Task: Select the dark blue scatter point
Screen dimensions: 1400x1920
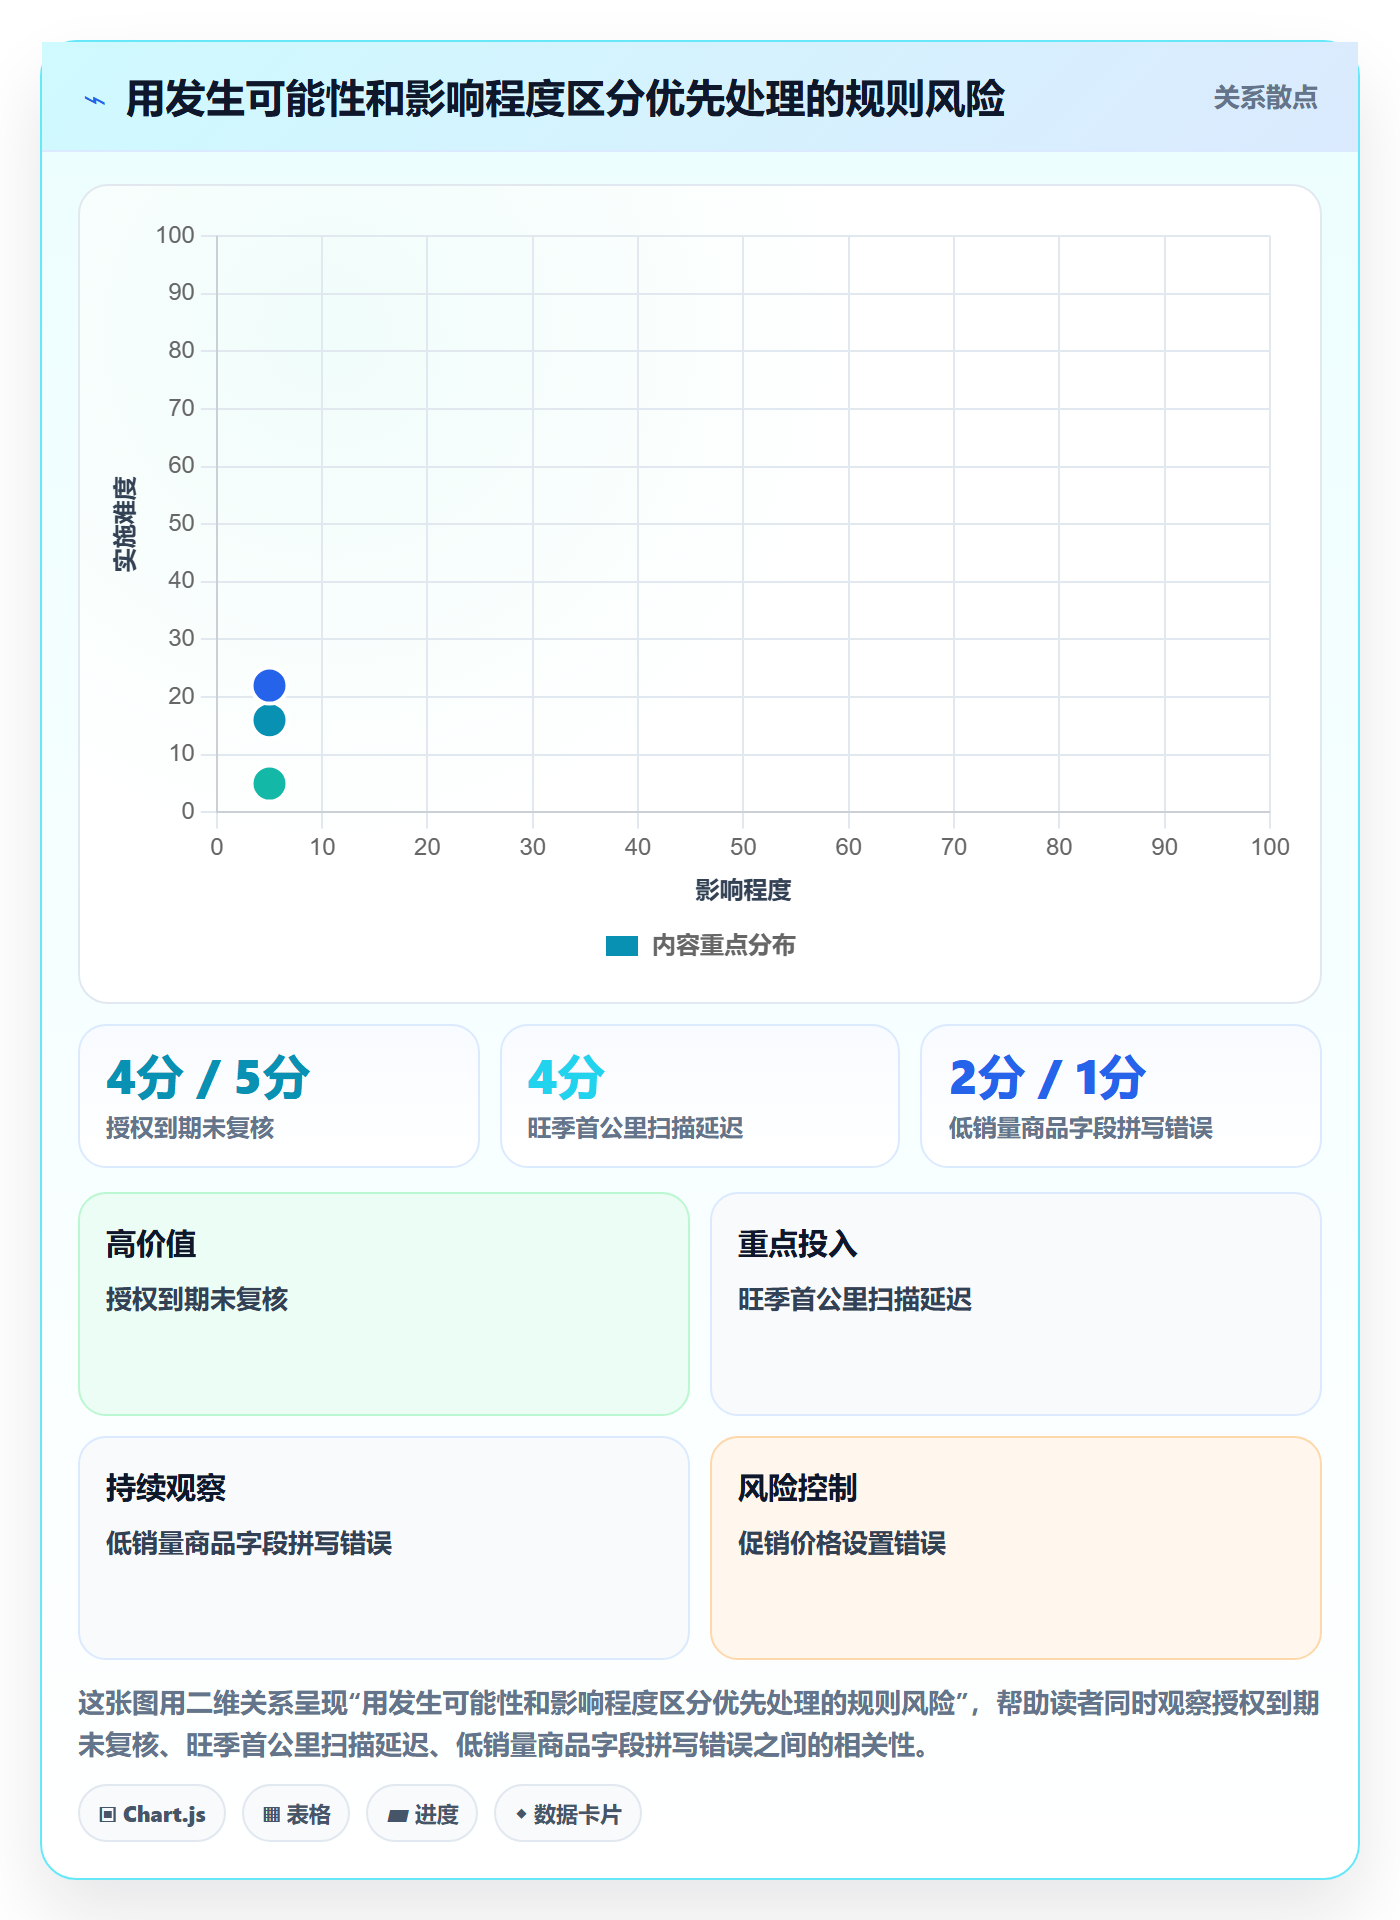Action: (x=269, y=685)
